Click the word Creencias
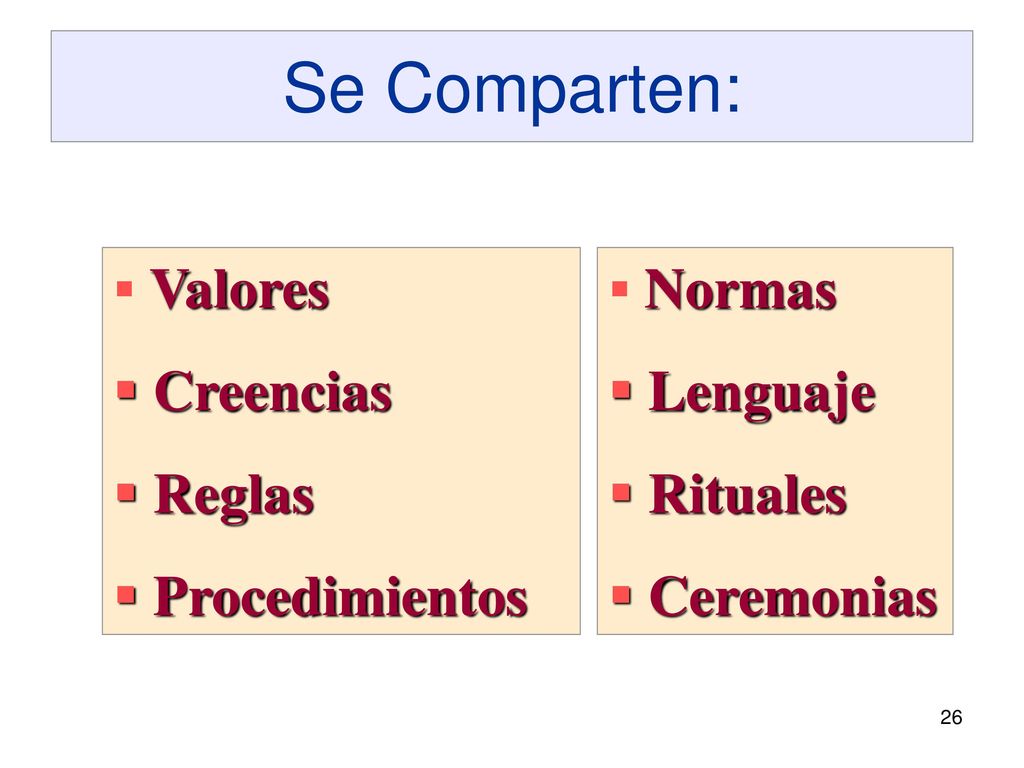Viewport: 1024px width, 768px height. pos(273,392)
